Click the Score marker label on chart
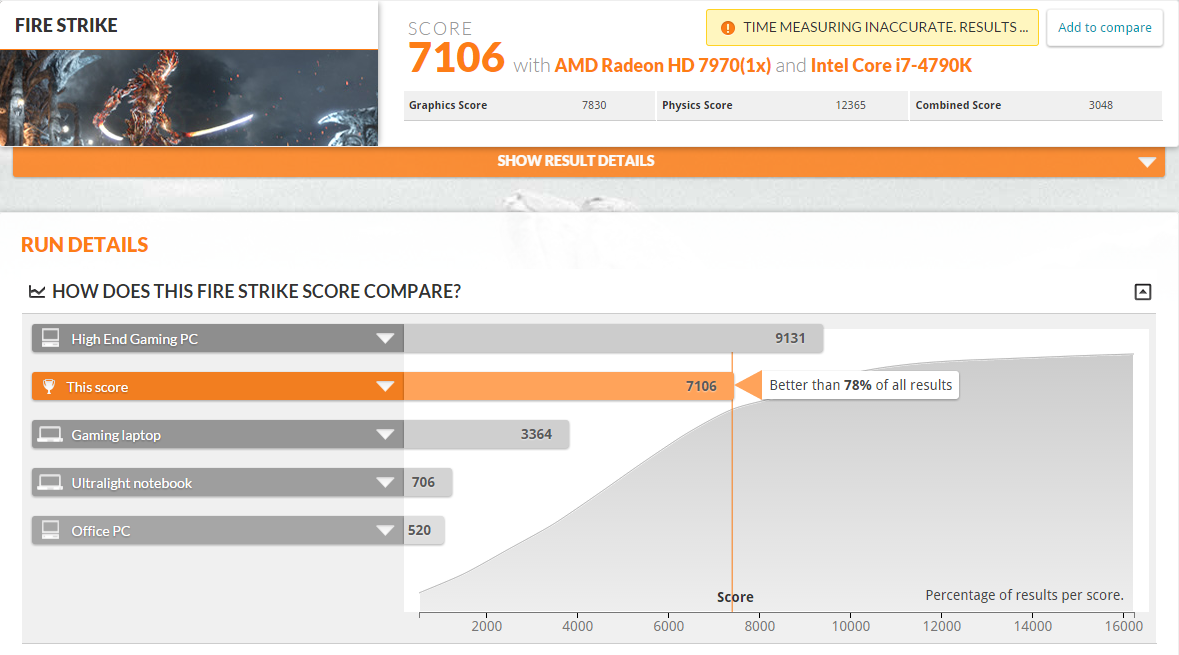1179x655 pixels. pos(735,597)
